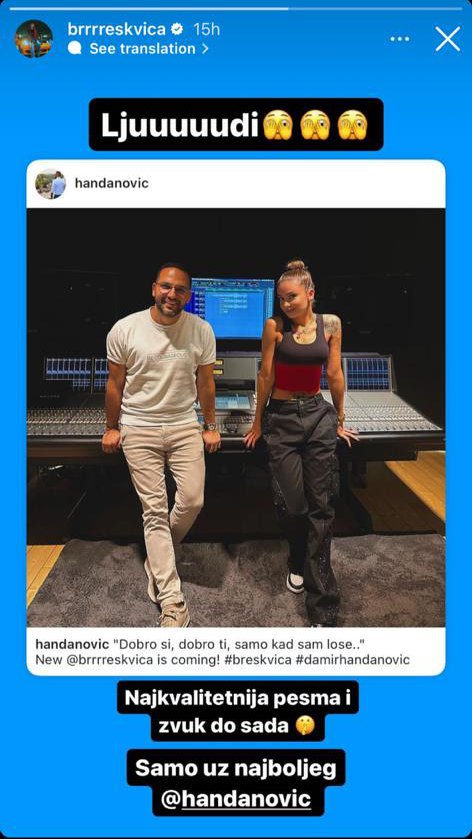Seek using the story progress bar
Image resolution: width=472 pixels, height=839 pixels.
click(x=236, y=9)
